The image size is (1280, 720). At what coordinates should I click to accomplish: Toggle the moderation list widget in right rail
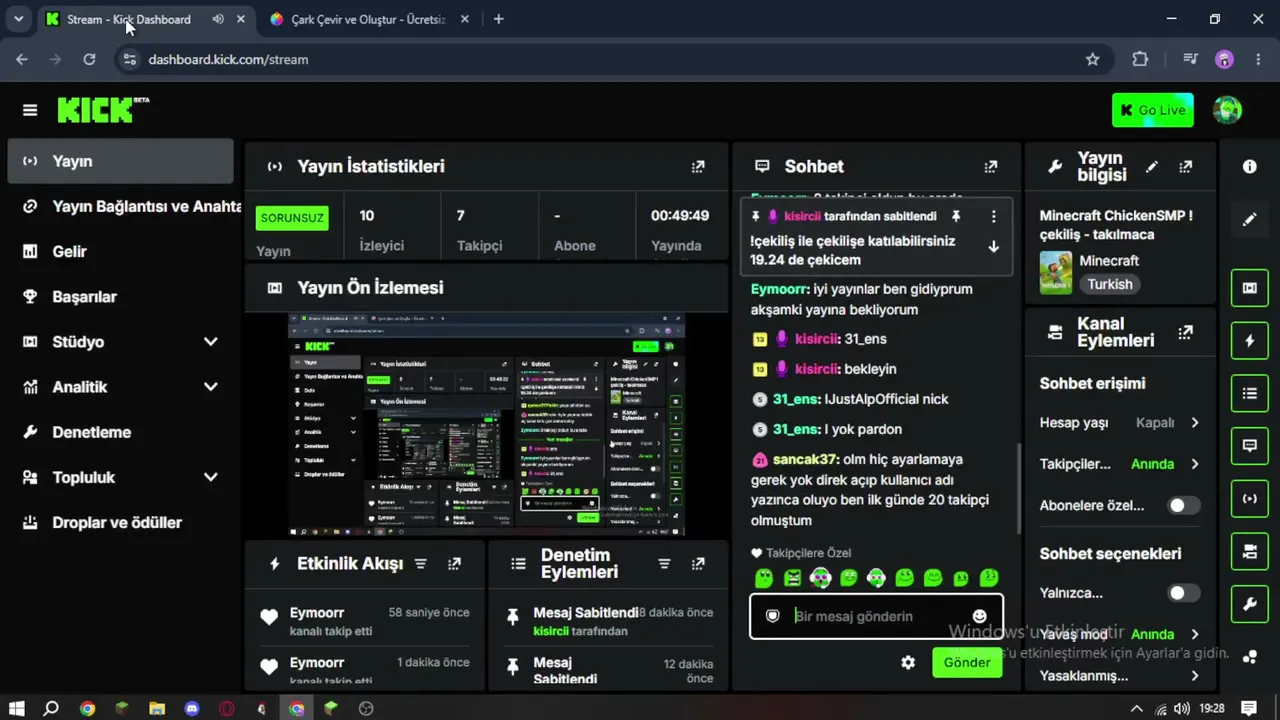pos(1249,393)
